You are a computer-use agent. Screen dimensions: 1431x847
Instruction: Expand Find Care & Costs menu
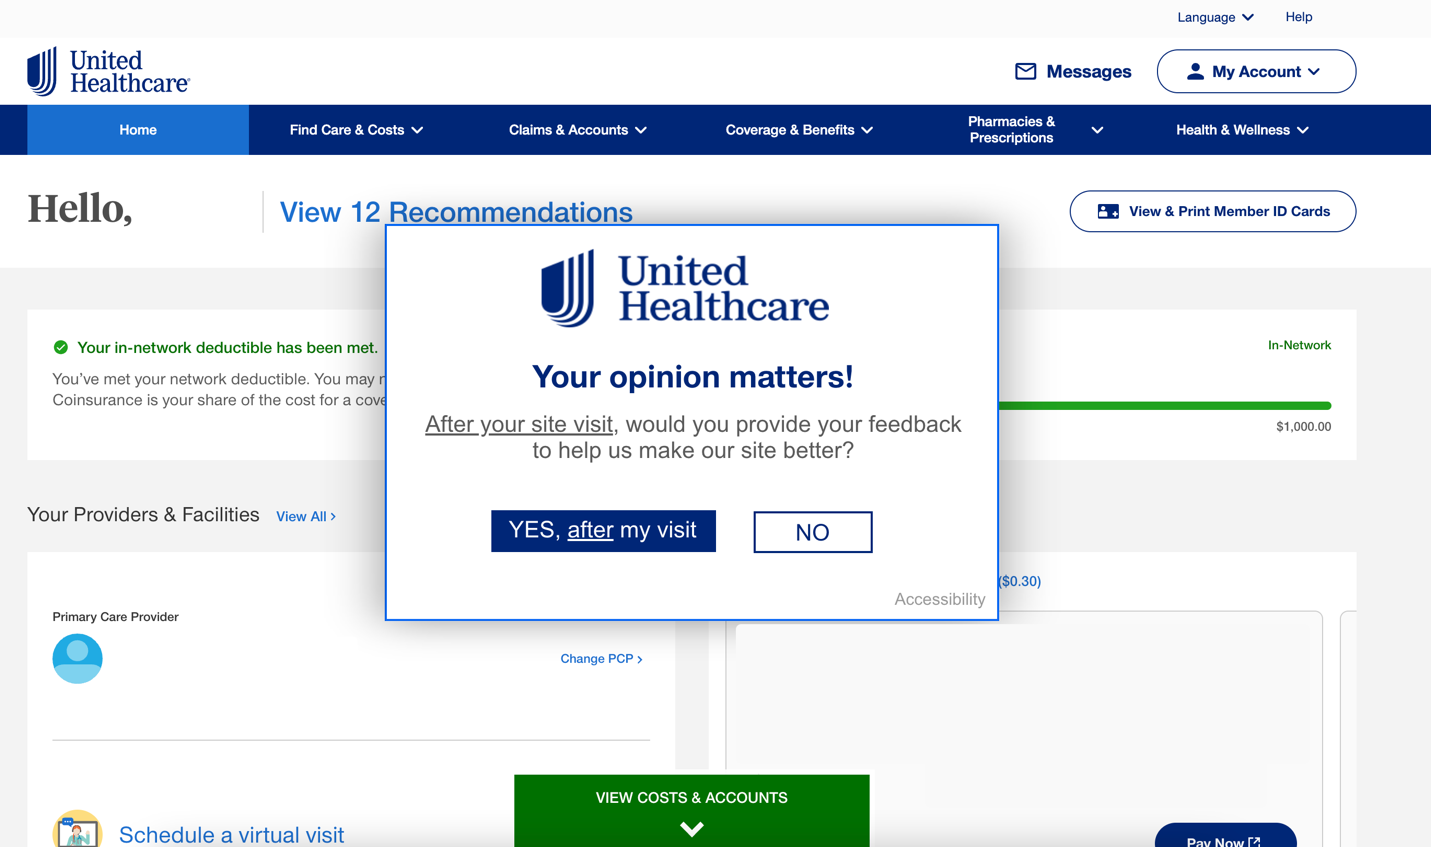356,130
